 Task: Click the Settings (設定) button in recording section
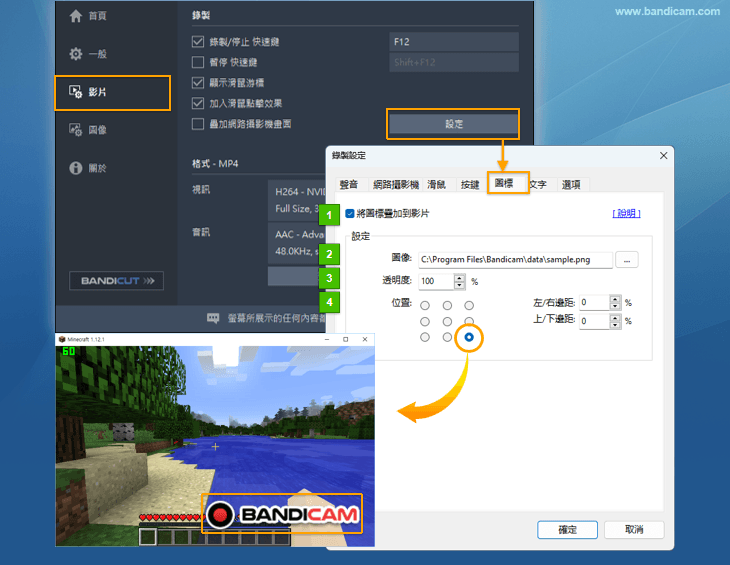[453, 124]
